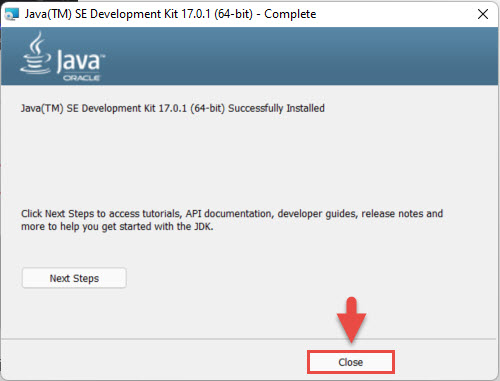Click the word 'Complete' in the title bar
Image resolution: width=500 pixels, height=381 pixels.
(x=290, y=14)
